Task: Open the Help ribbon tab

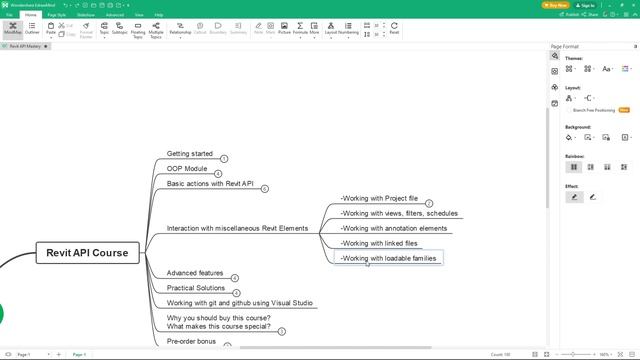Action: coord(159,15)
